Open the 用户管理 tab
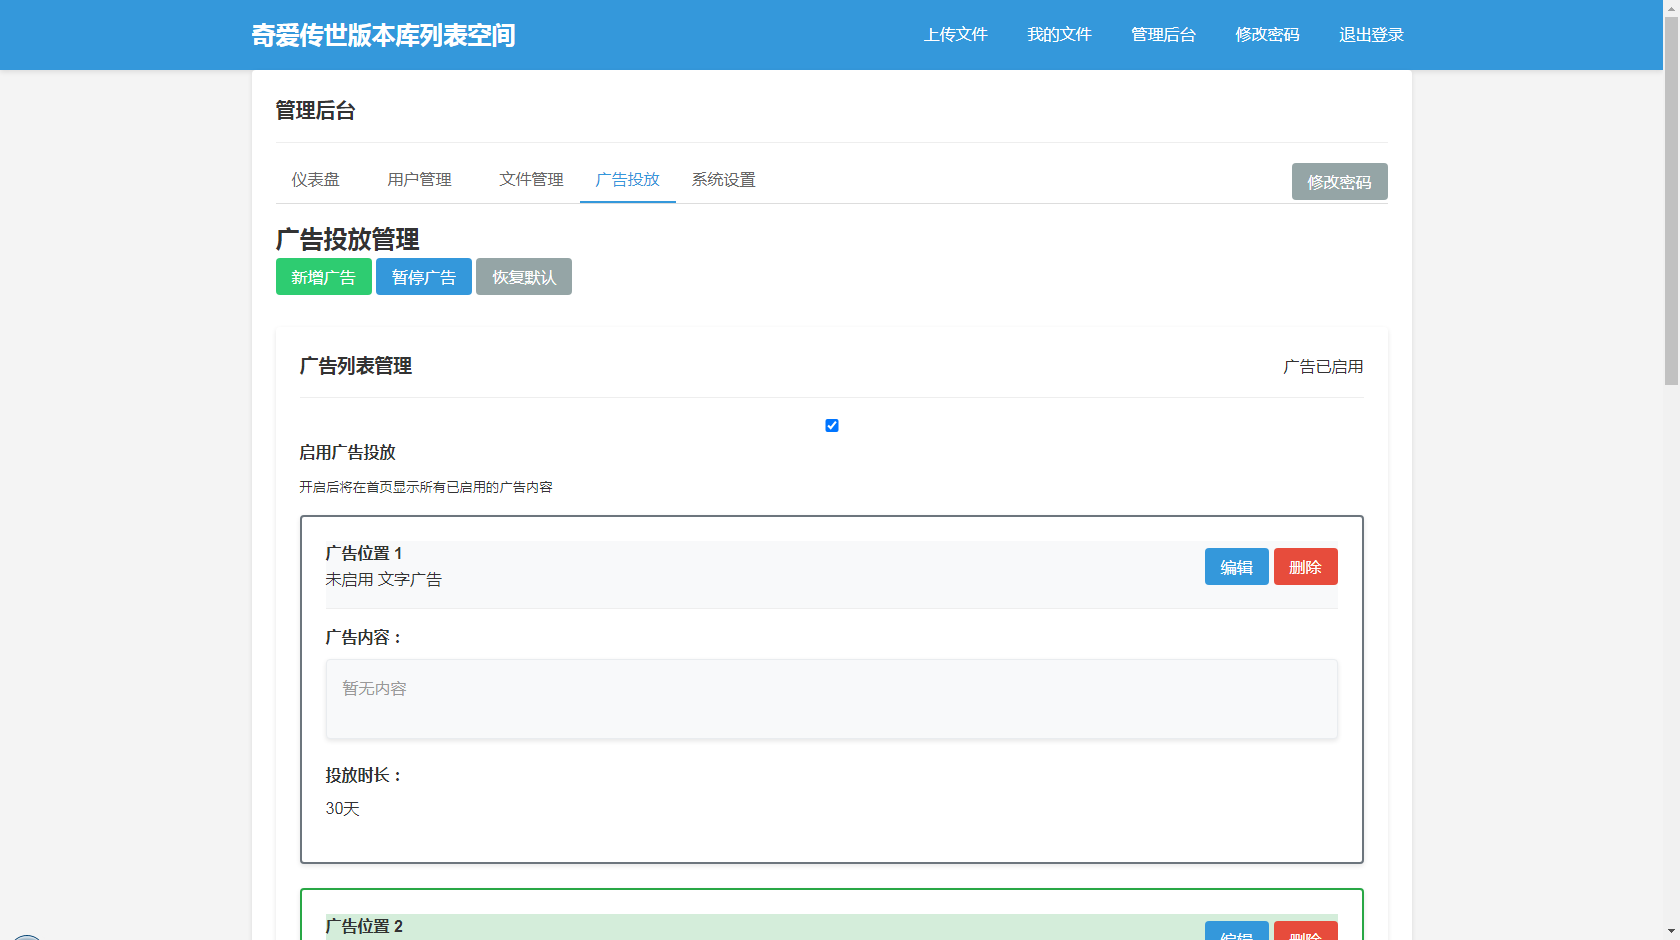This screenshot has width=1680, height=940. [x=419, y=180]
